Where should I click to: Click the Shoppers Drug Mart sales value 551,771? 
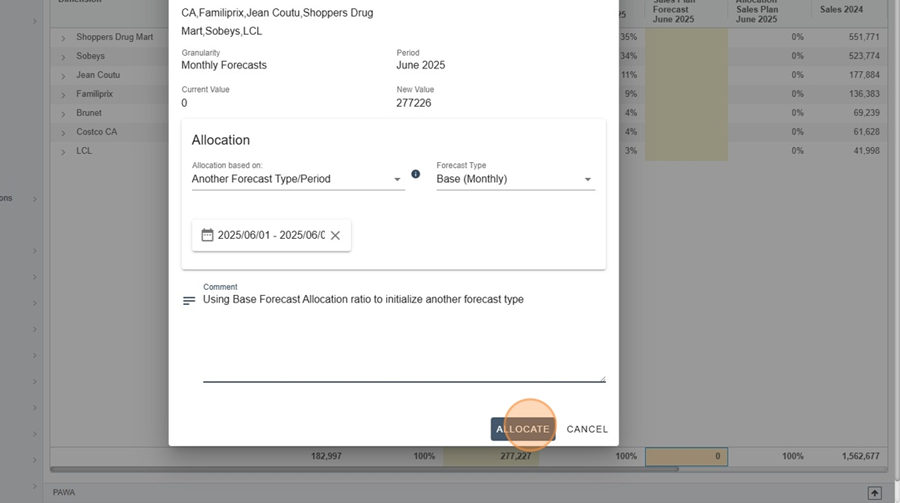pos(864,37)
